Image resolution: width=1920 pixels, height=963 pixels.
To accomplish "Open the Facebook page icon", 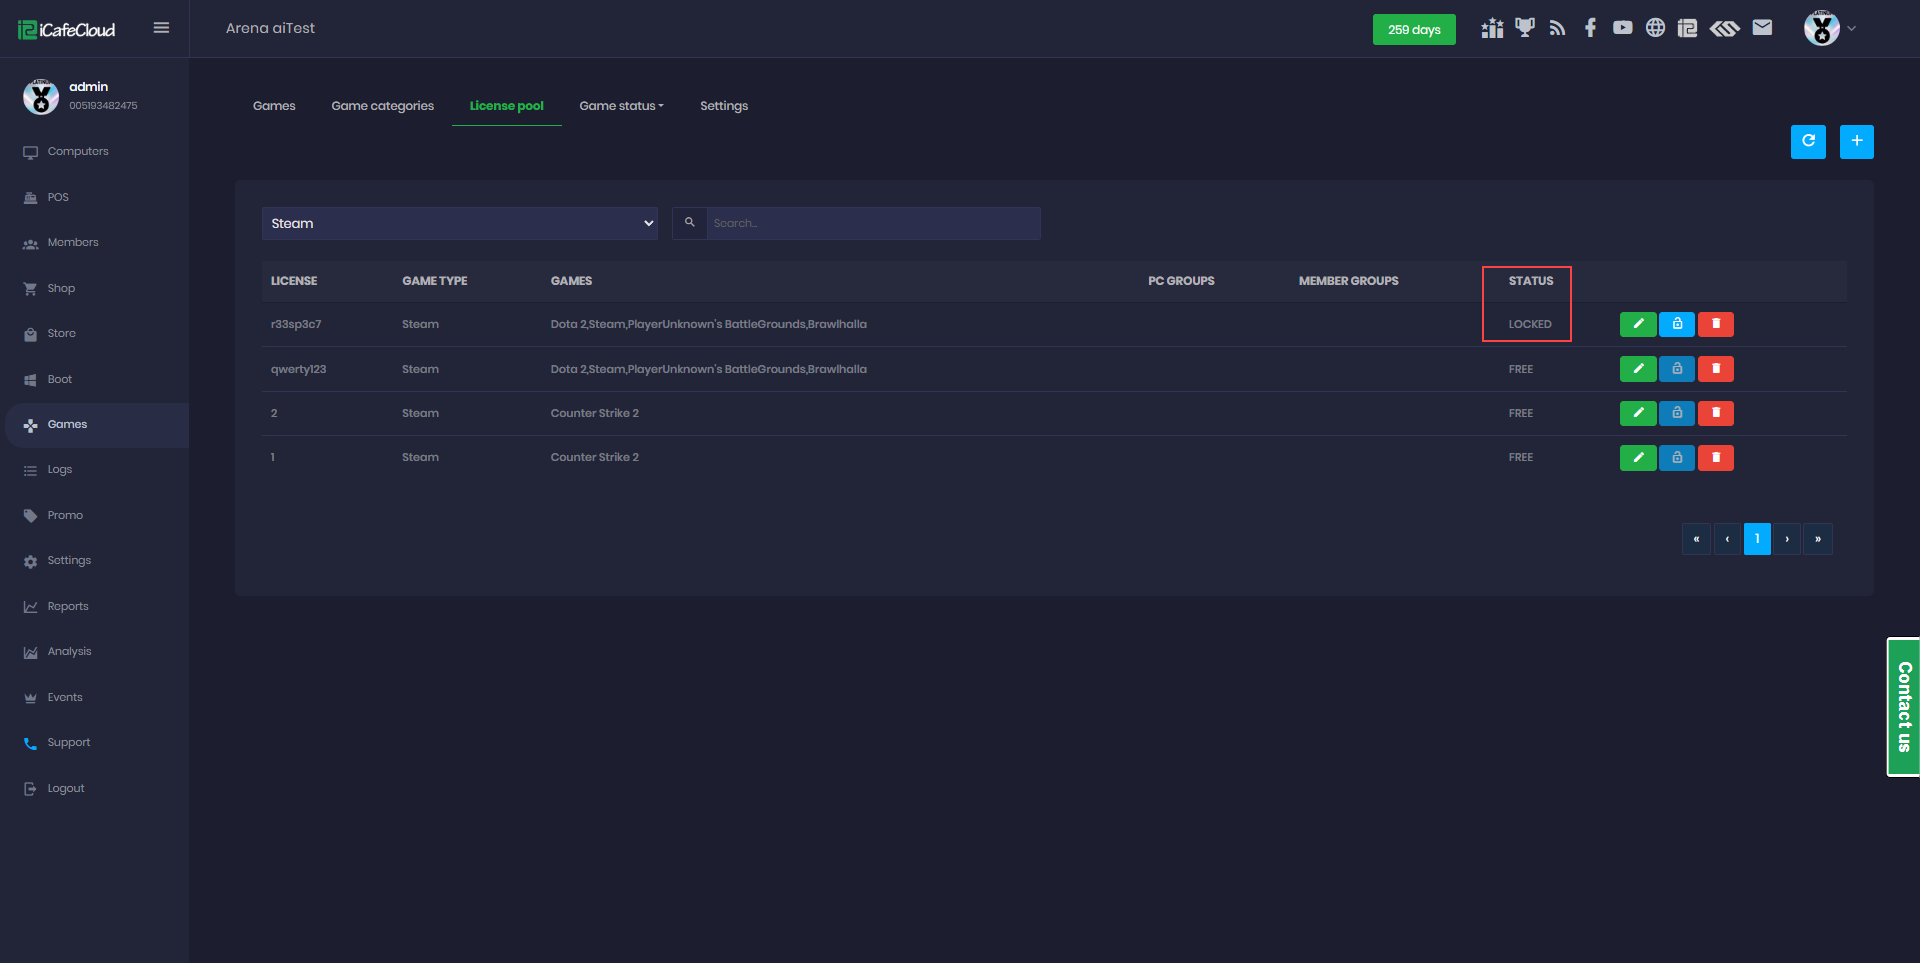I will pos(1590,28).
